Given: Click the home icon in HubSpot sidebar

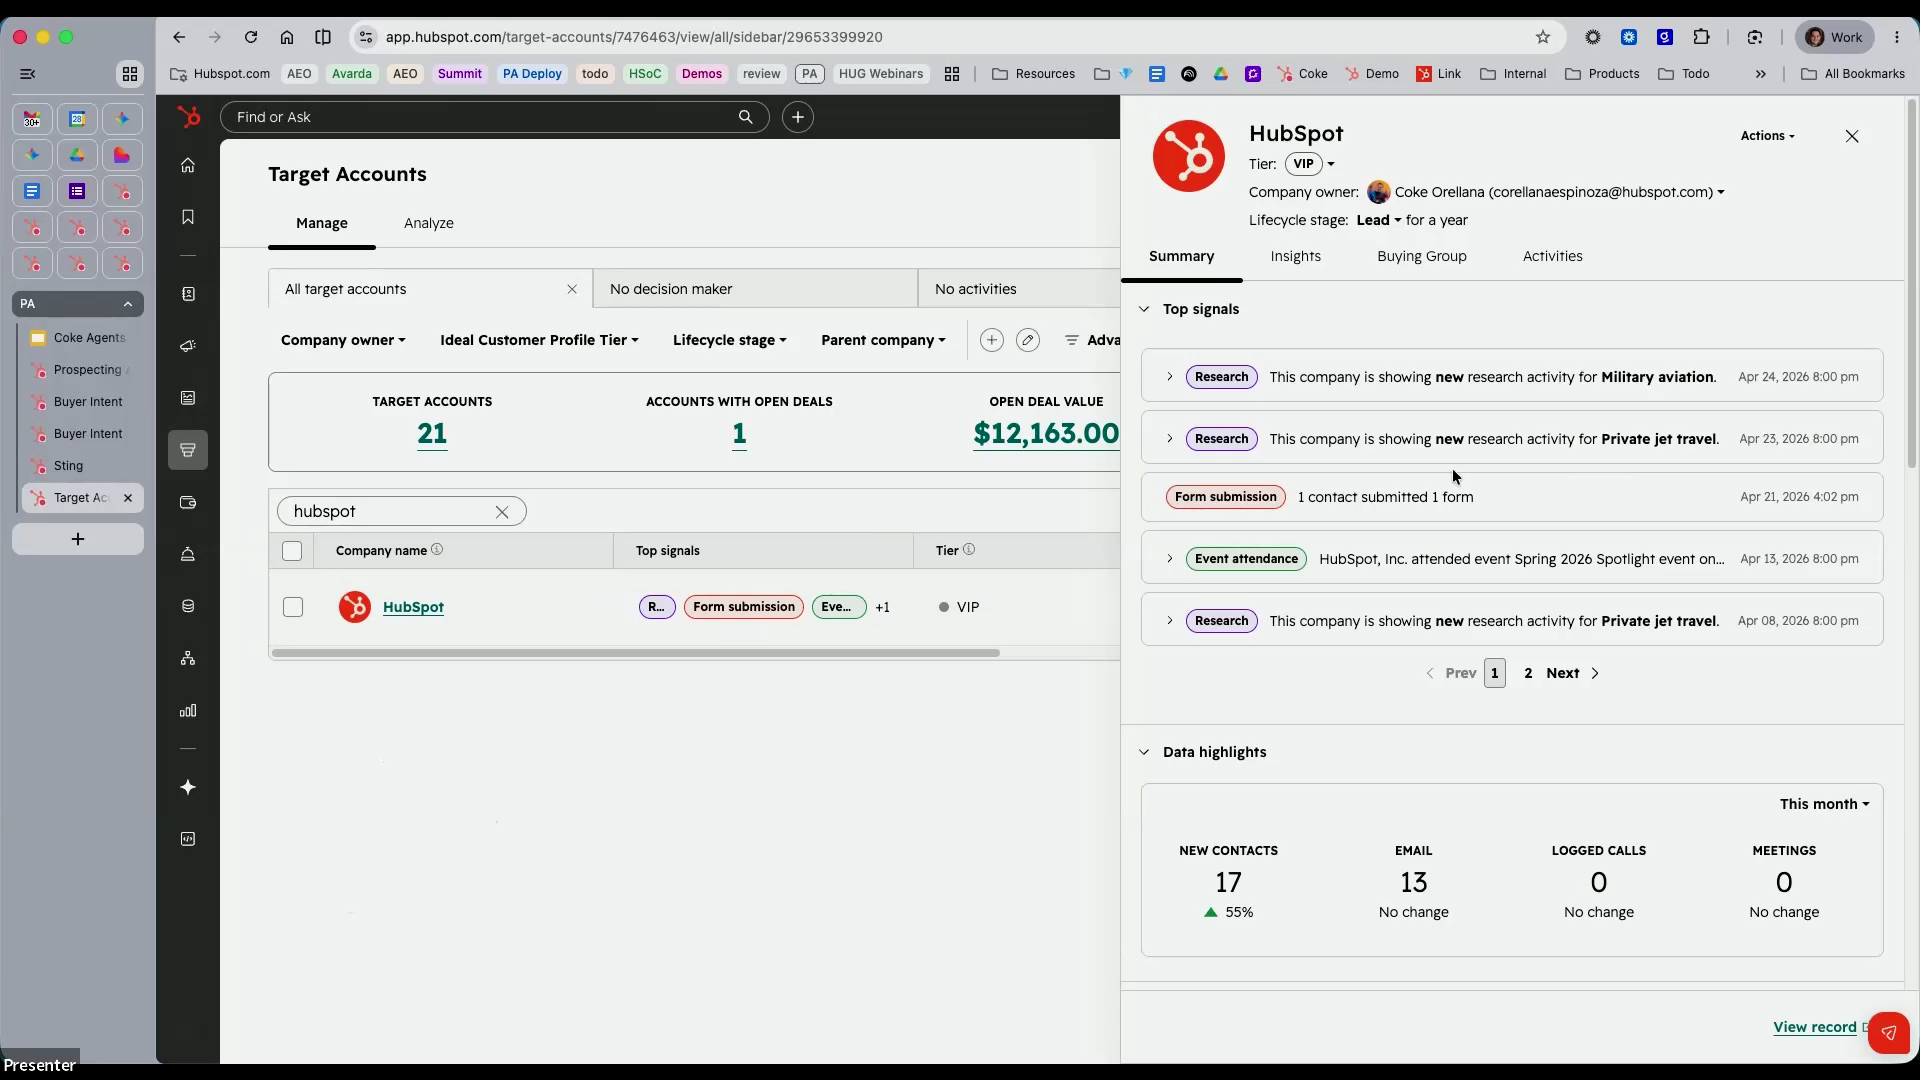Looking at the screenshot, I should click(x=188, y=165).
